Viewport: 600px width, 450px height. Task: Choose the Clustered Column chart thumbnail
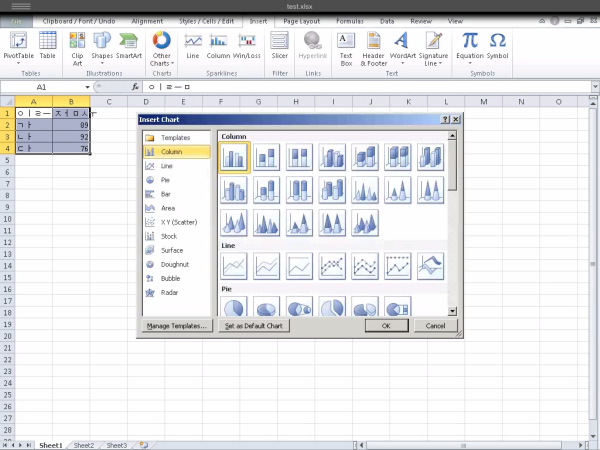click(x=234, y=157)
